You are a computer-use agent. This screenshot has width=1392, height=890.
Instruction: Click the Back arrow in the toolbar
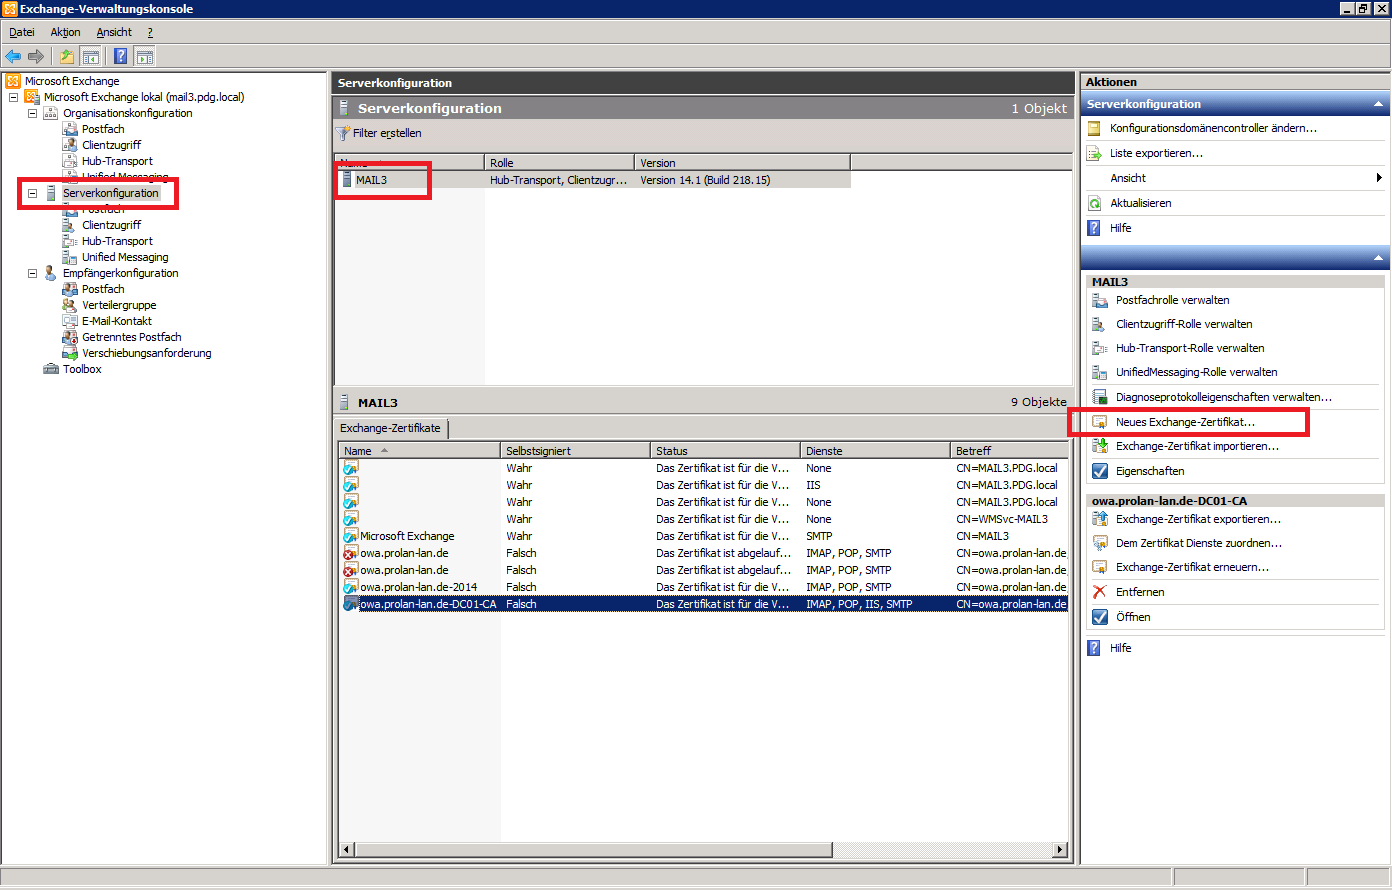(x=13, y=57)
